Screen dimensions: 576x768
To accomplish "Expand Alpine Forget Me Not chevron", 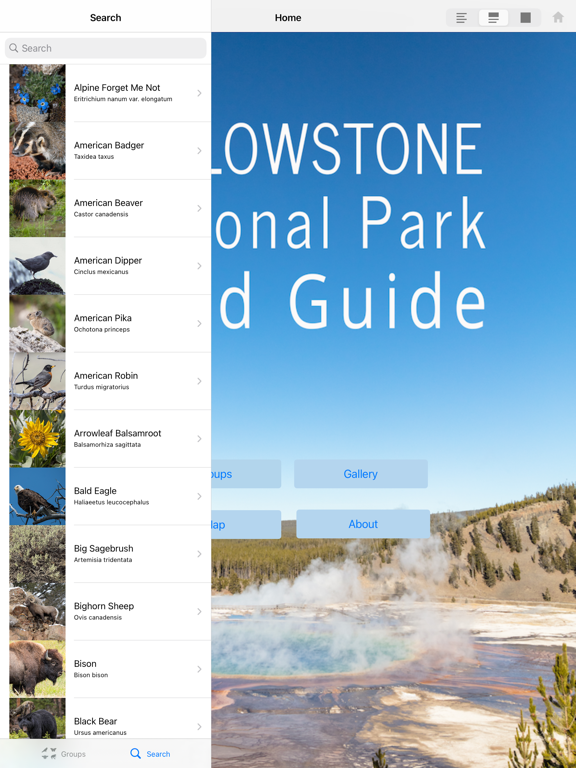I will [199, 93].
